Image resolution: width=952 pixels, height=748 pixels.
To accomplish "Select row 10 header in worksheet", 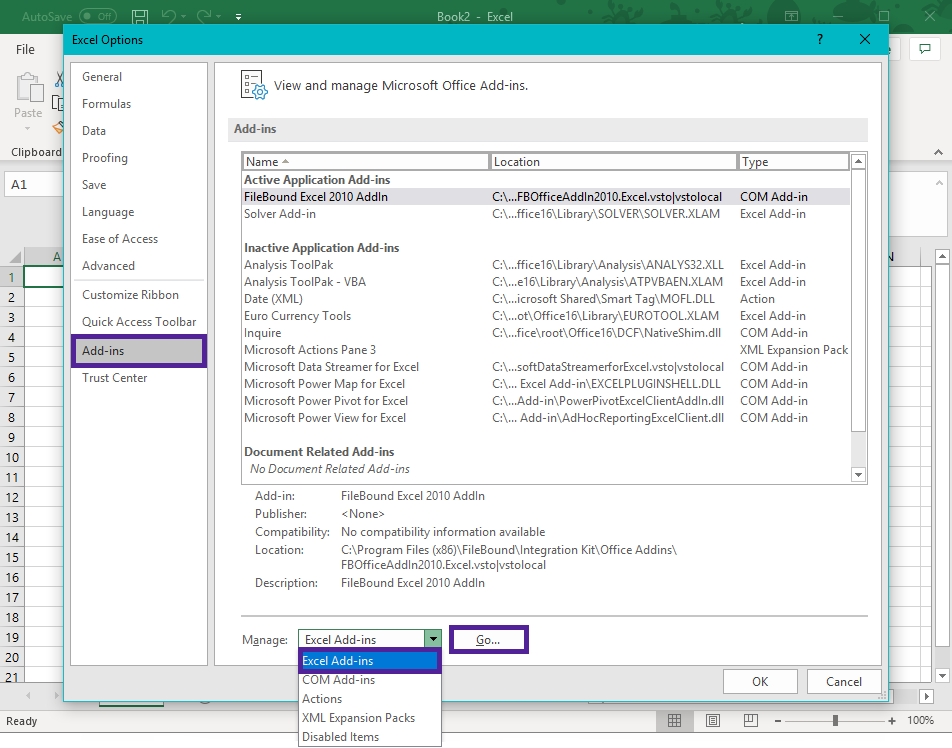I will [12, 457].
